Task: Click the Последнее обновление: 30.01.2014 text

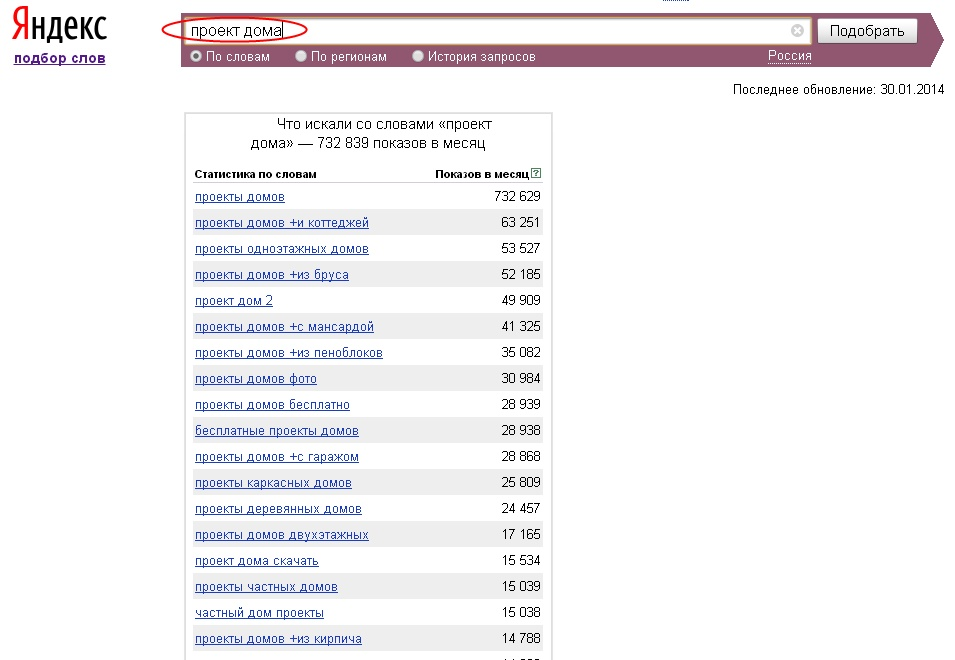Action: coord(838,90)
